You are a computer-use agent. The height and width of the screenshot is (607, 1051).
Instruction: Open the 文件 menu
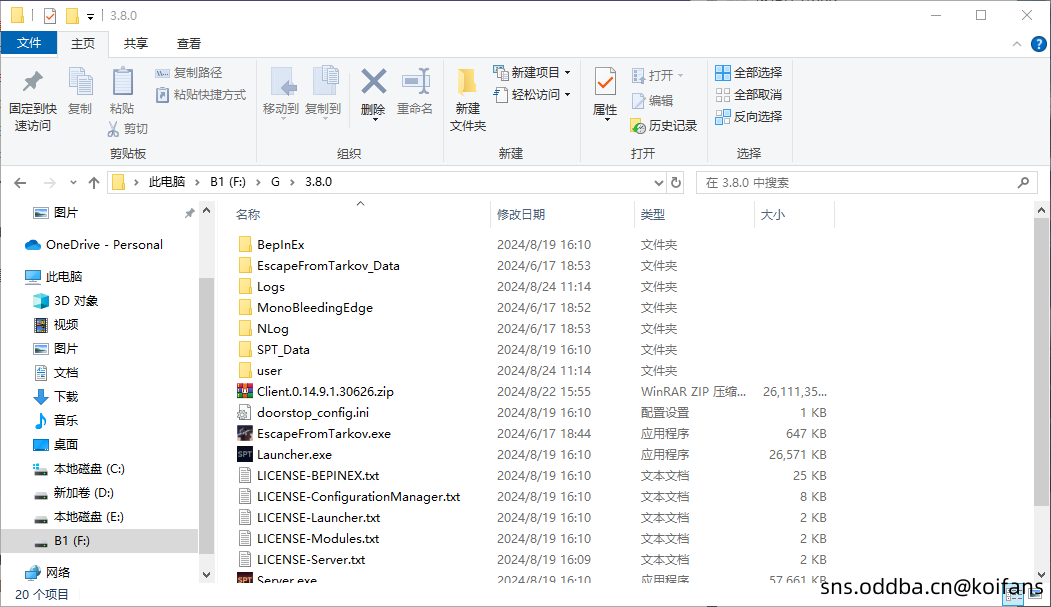30,43
